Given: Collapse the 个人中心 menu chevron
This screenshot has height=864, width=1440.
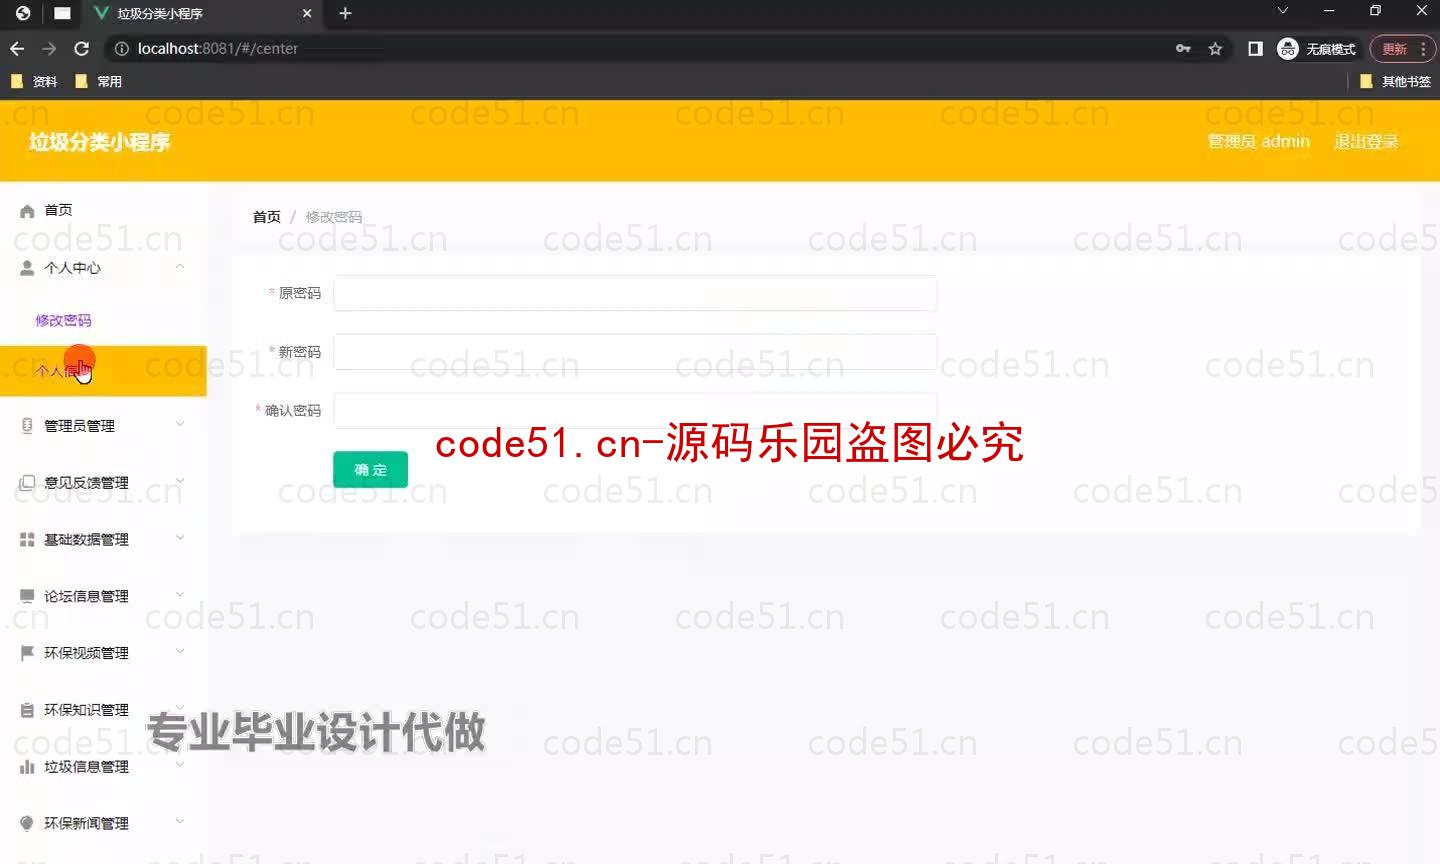Looking at the screenshot, I should (180, 267).
